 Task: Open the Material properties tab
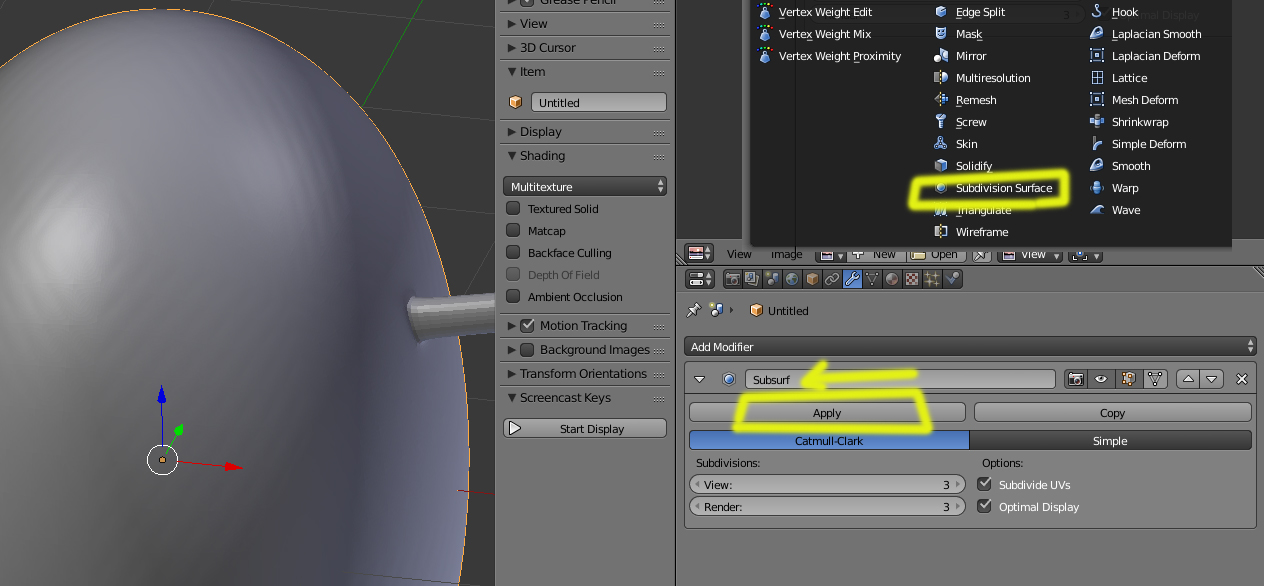click(892, 279)
